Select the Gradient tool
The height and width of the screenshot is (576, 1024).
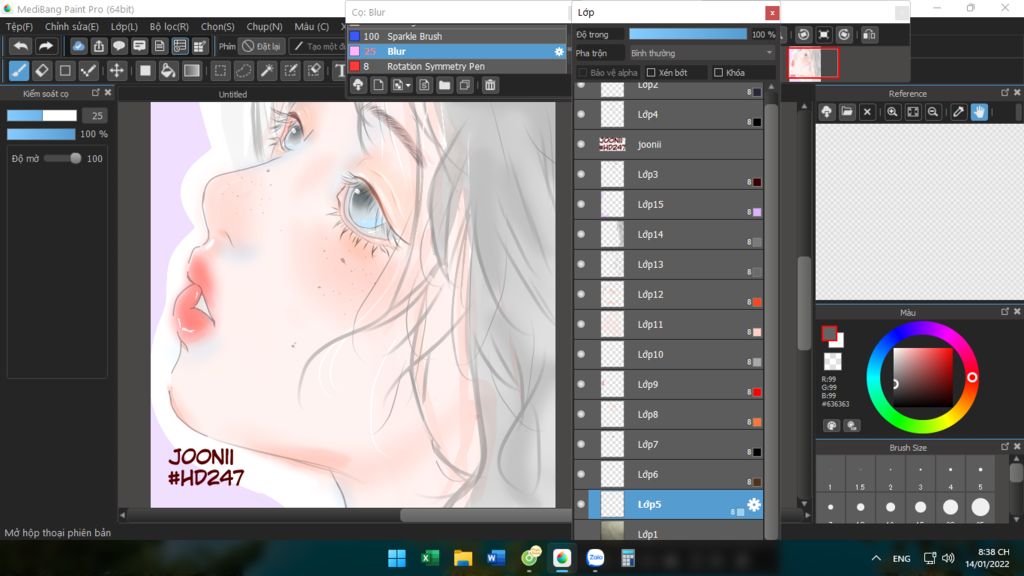click(191, 71)
